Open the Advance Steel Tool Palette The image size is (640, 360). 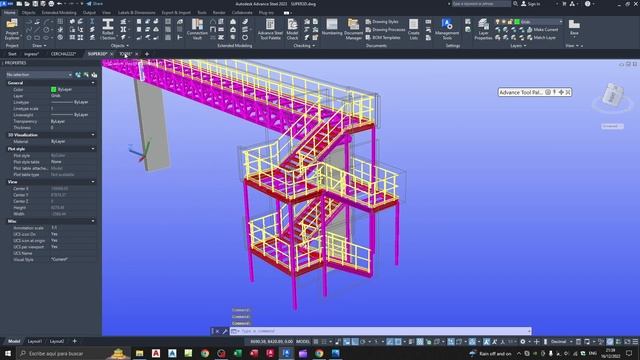[x=270, y=29]
